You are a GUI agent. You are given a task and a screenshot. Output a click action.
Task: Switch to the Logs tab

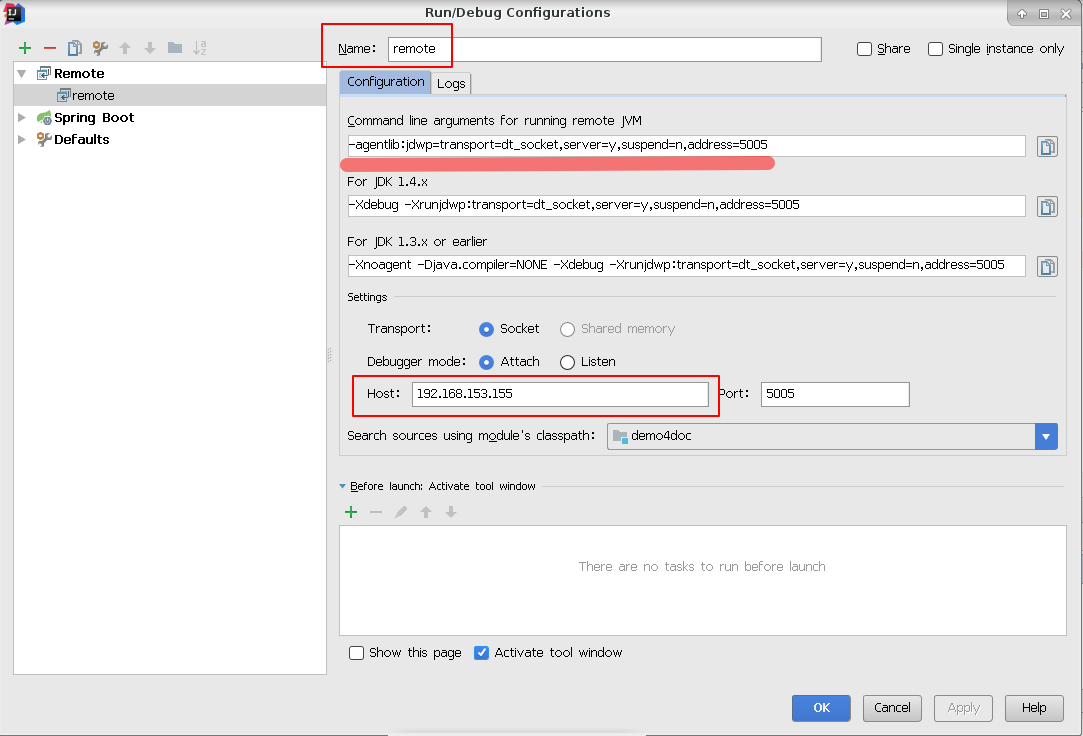coord(451,83)
